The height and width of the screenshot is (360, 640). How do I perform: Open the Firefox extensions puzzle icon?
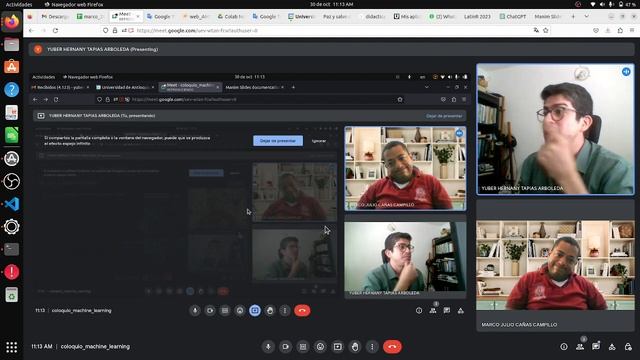tap(620, 30)
